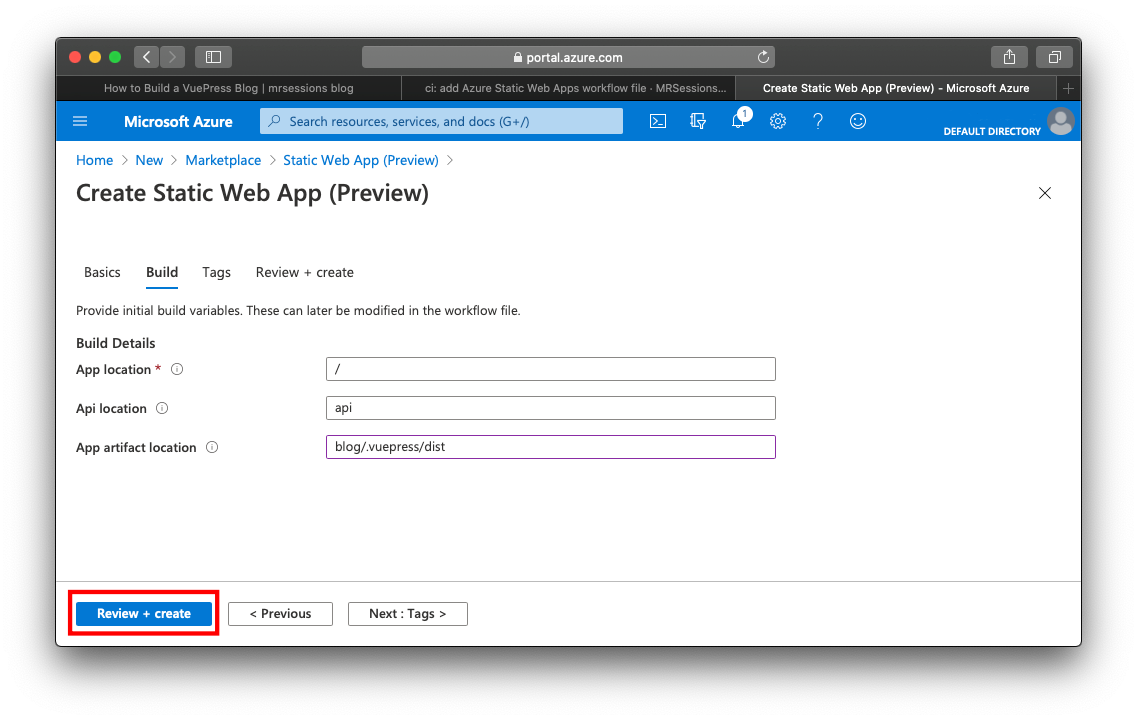Select the Build tab
Screen dimensions: 1137x720
[x=162, y=273]
